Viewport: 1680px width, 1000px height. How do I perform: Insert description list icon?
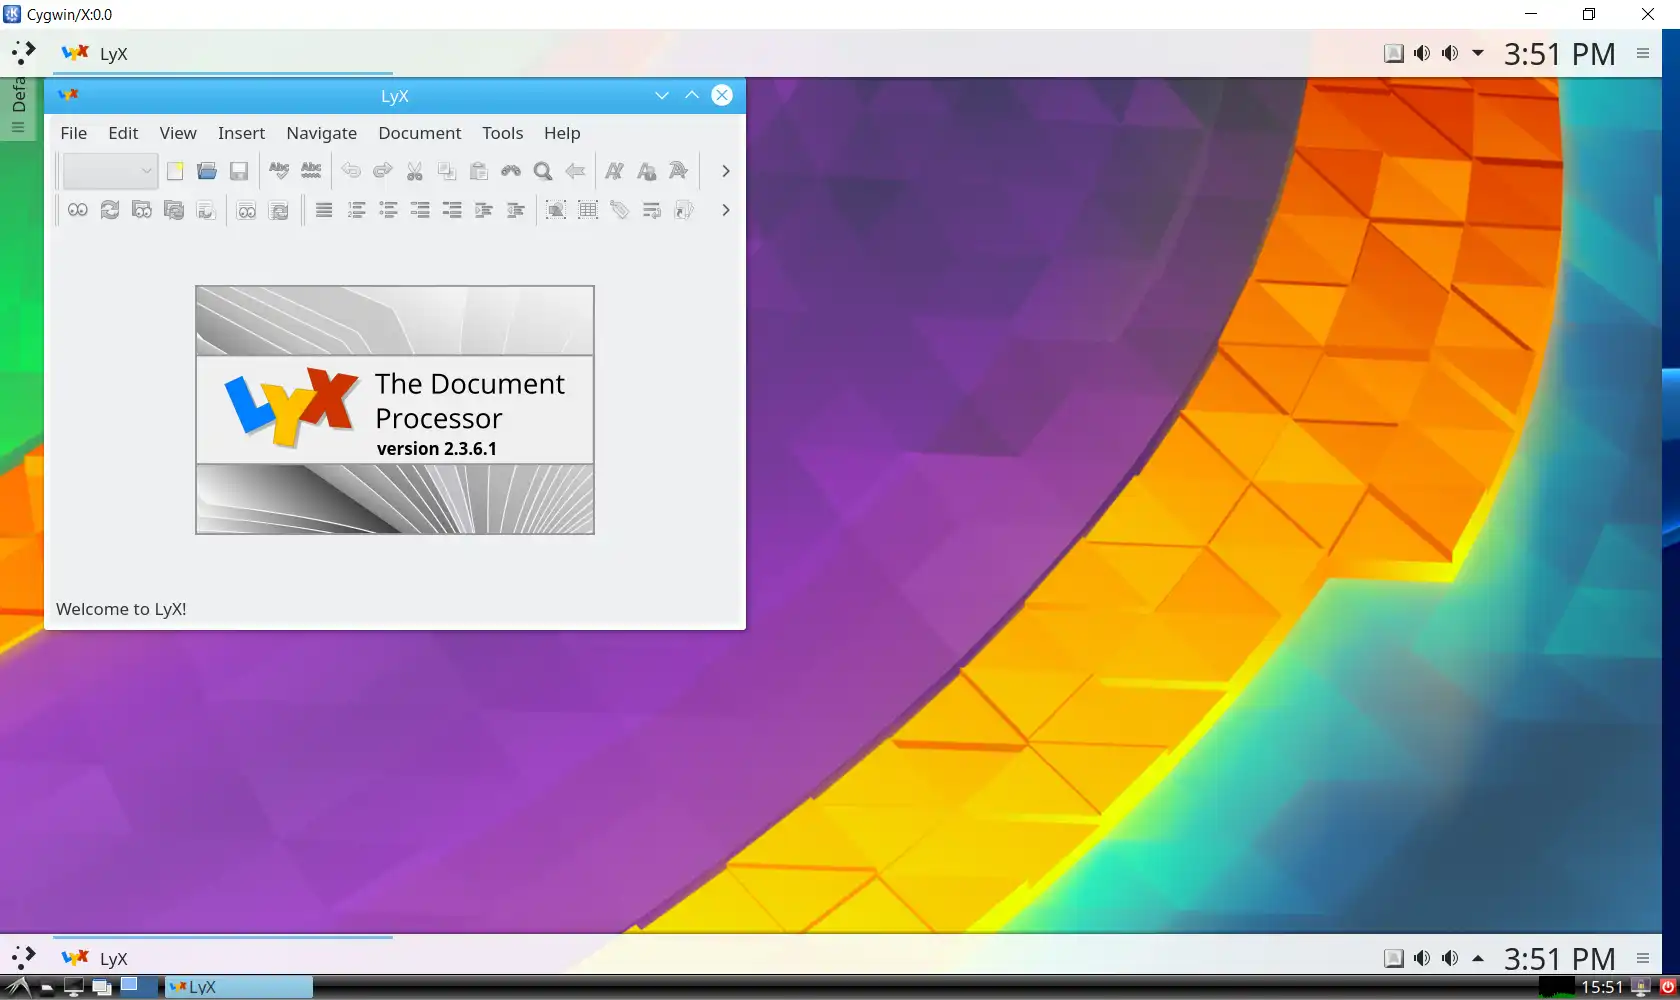coord(452,210)
